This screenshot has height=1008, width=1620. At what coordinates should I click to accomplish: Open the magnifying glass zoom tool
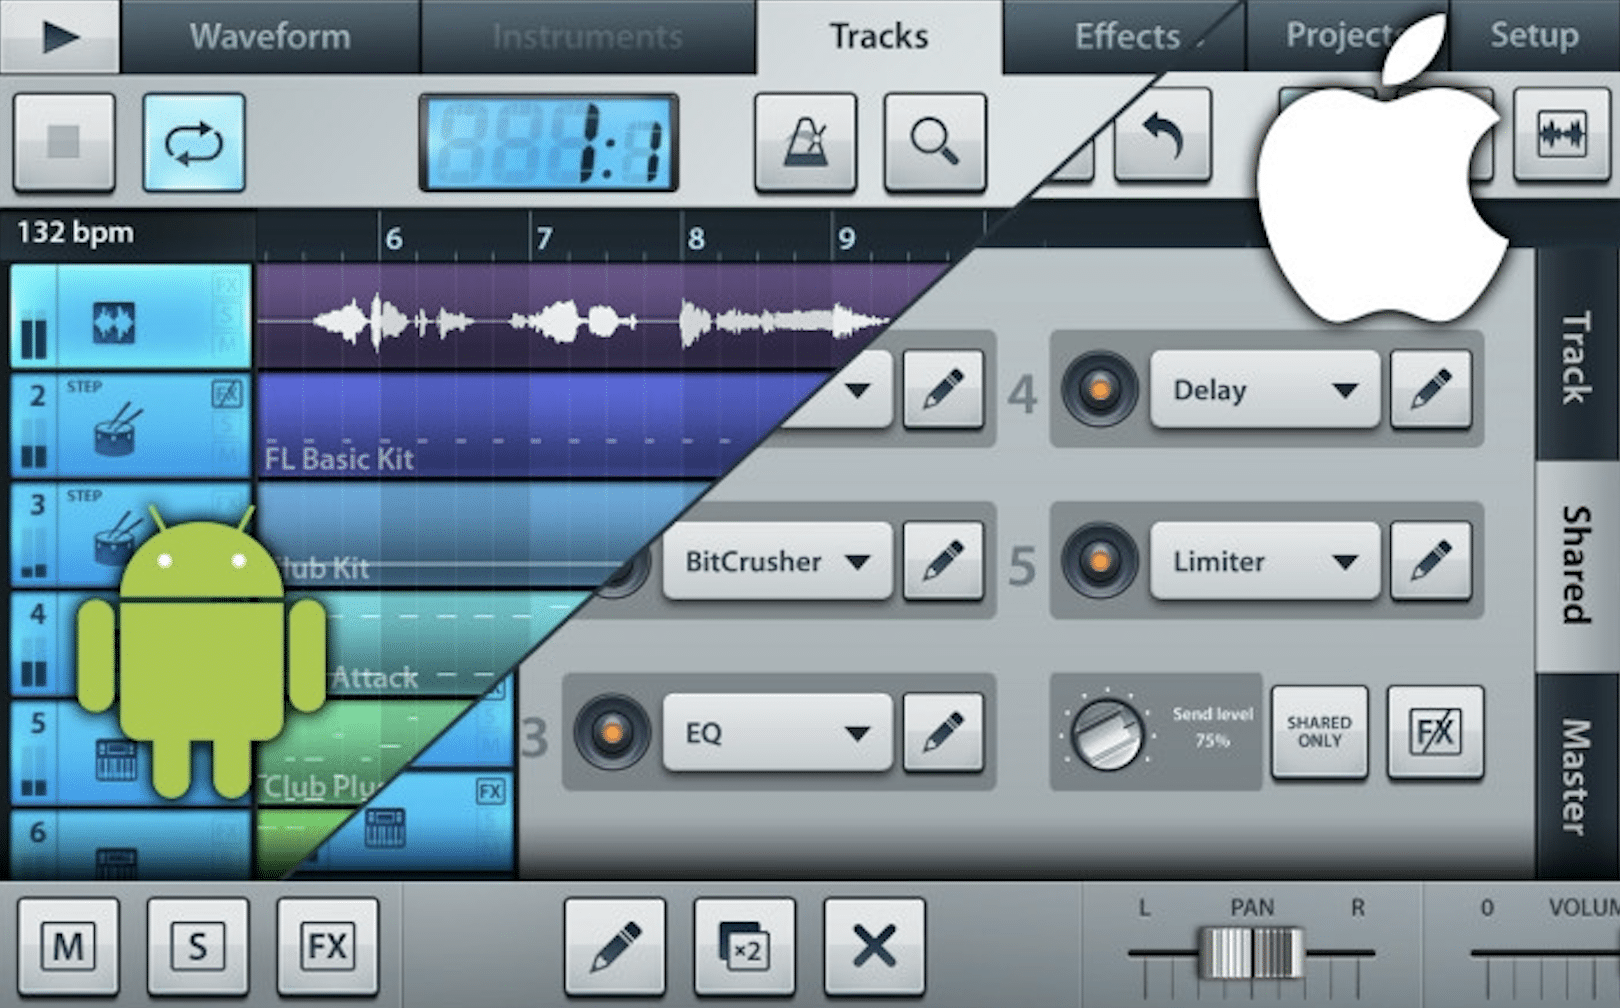tap(935, 142)
